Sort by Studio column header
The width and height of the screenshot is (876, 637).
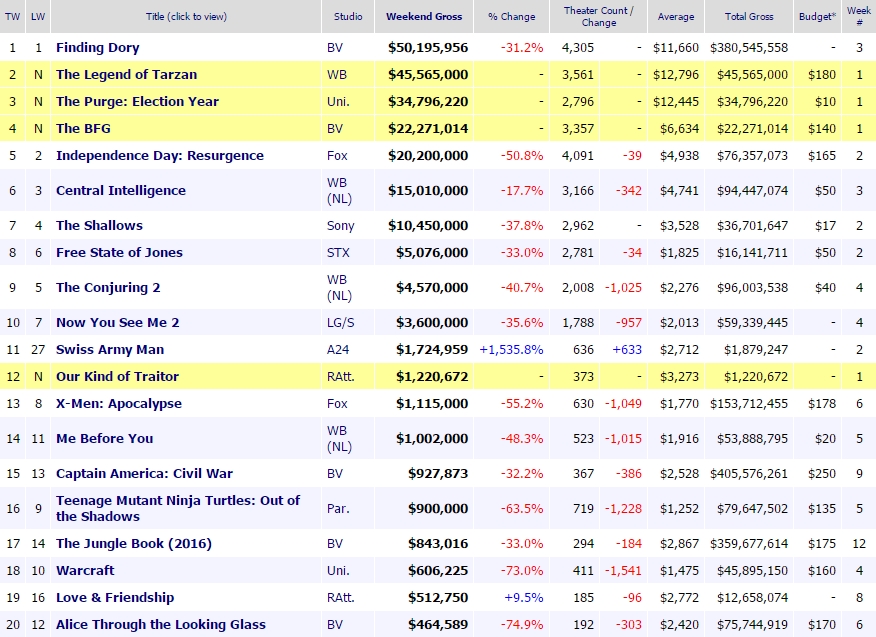(348, 16)
